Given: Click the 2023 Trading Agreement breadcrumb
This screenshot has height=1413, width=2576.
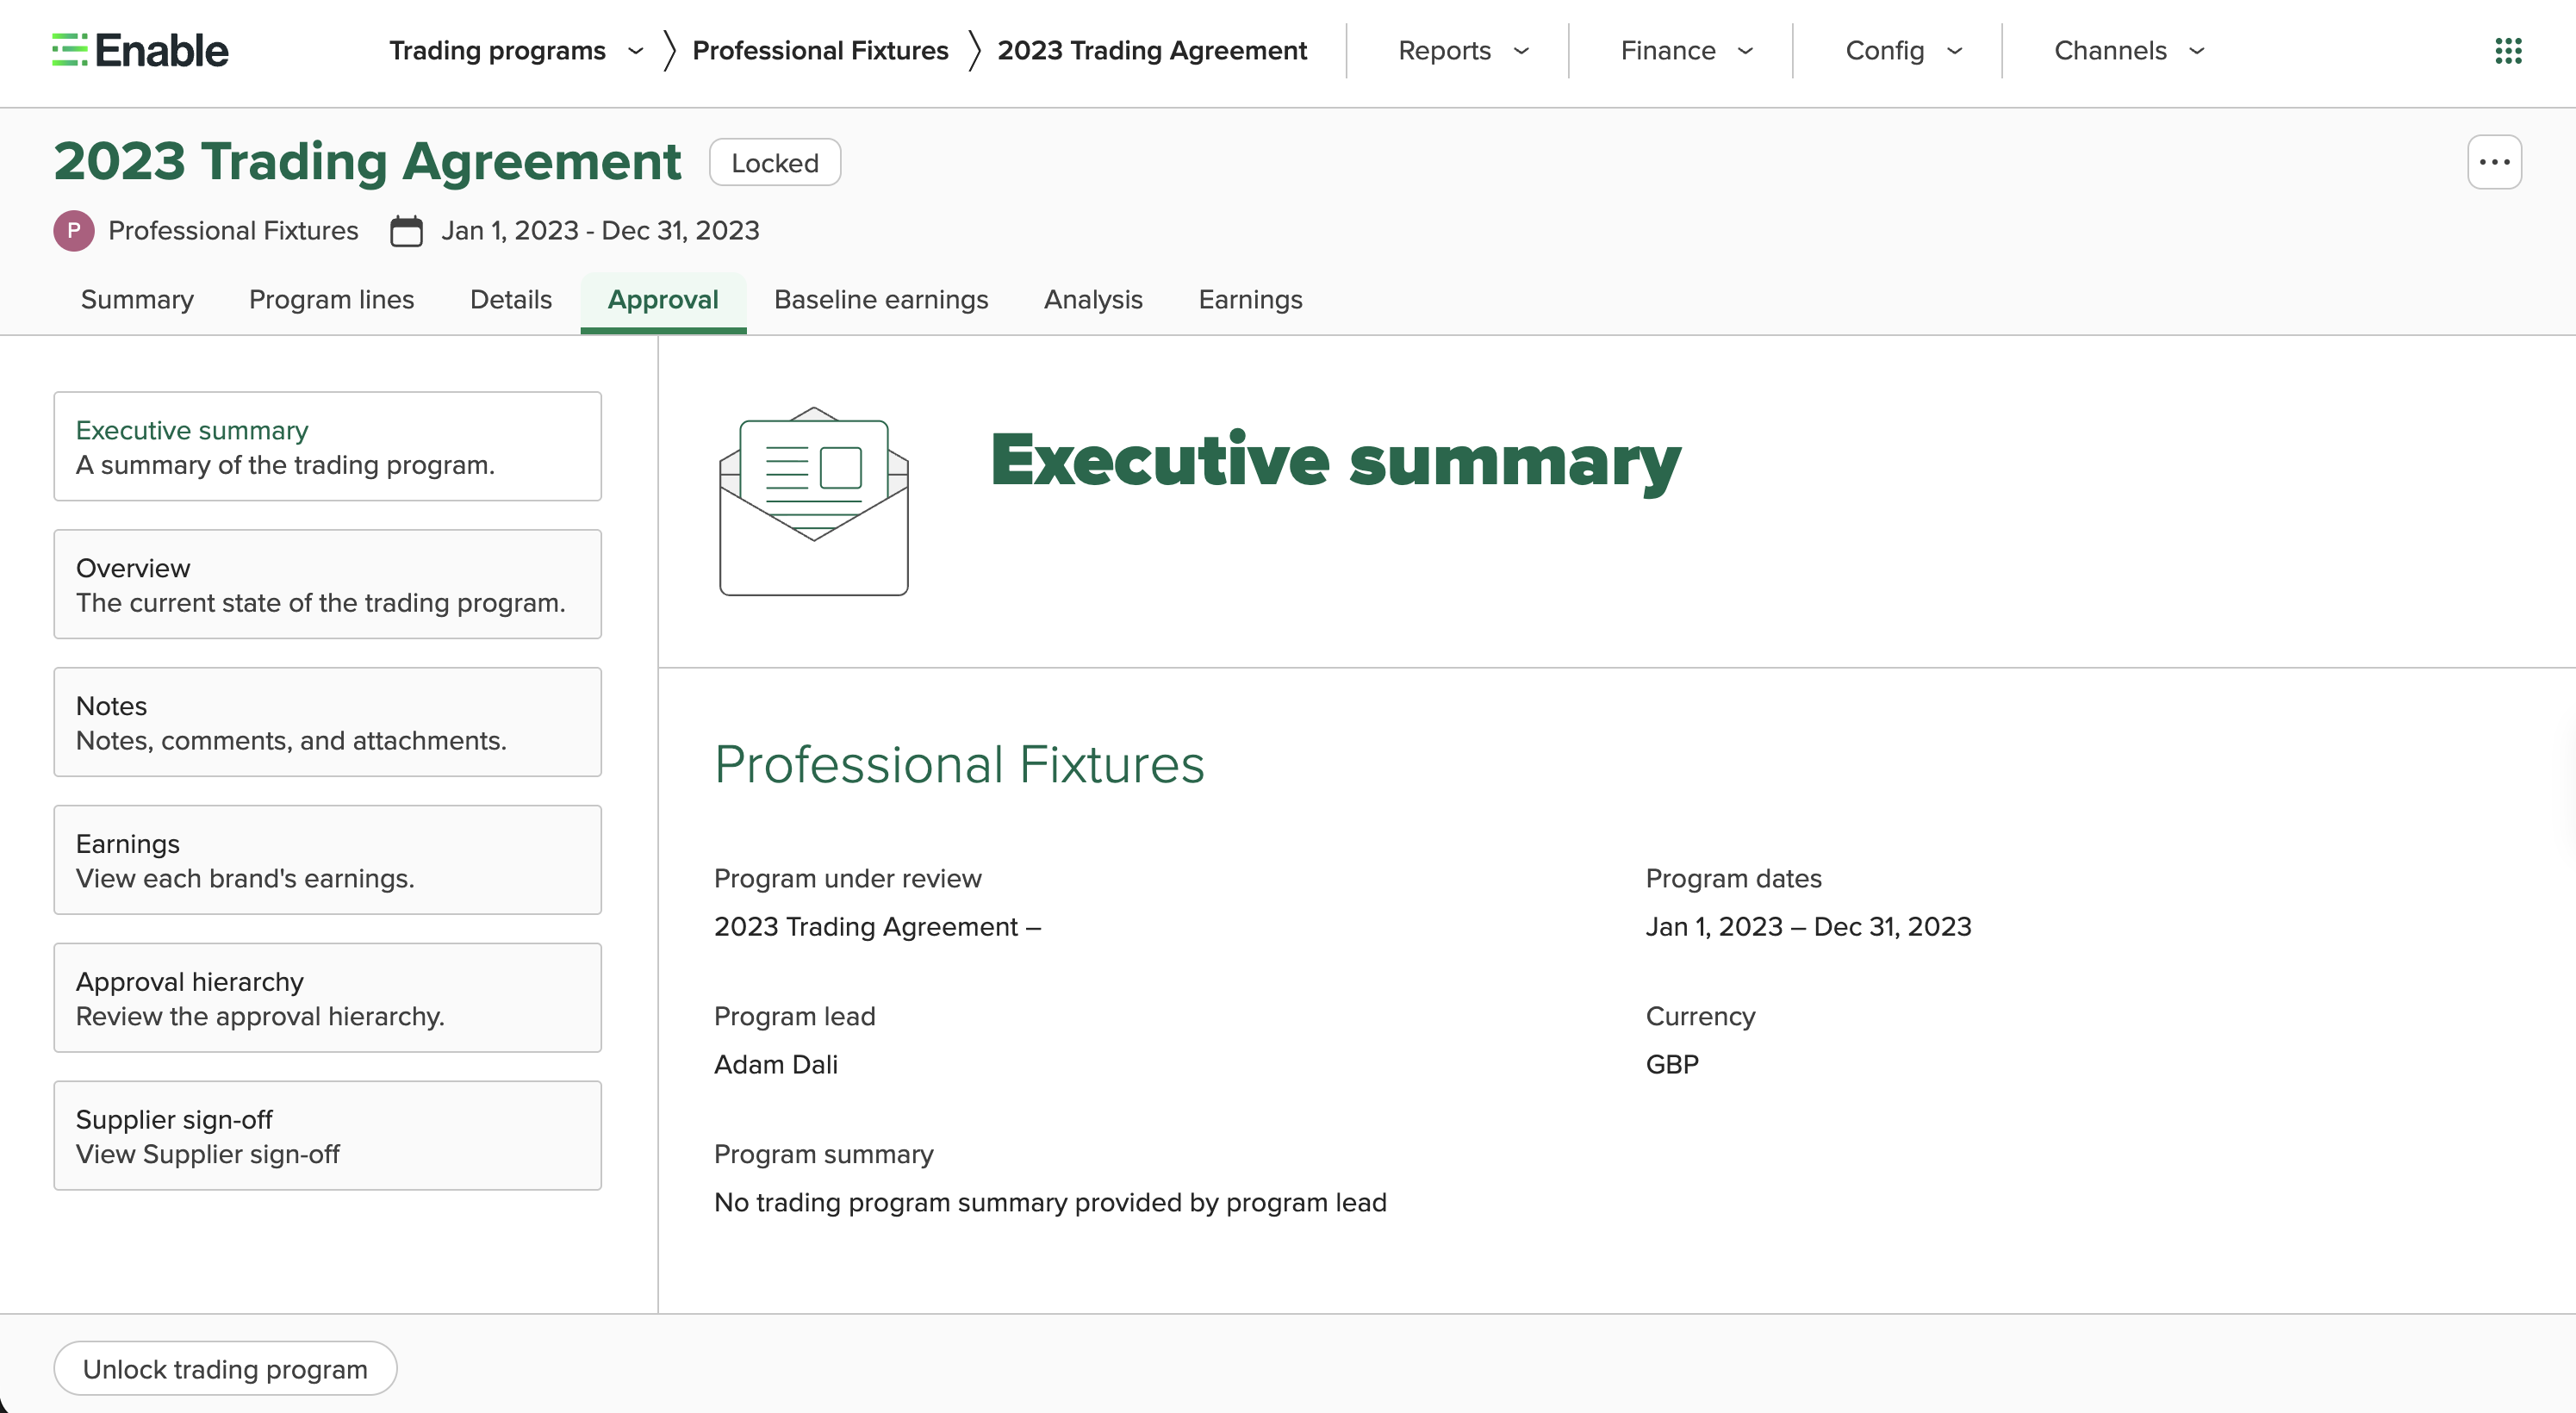Looking at the screenshot, I should (x=1152, y=50).
